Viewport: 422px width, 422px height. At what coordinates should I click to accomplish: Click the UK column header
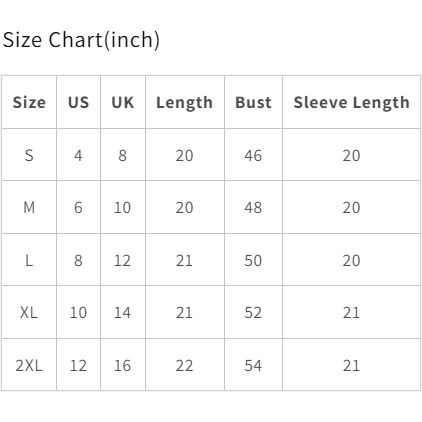click(x=123, y=102)
